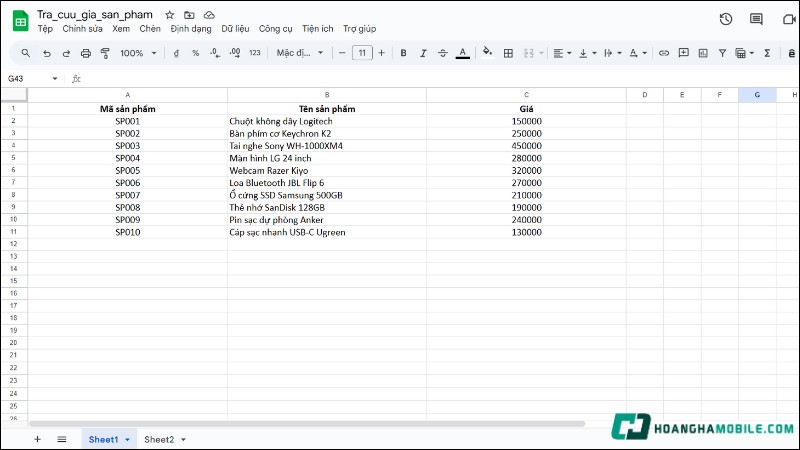Screen dimensions: 800x450
Task: Increase font size with plus button
Action: tap(381, 53)
